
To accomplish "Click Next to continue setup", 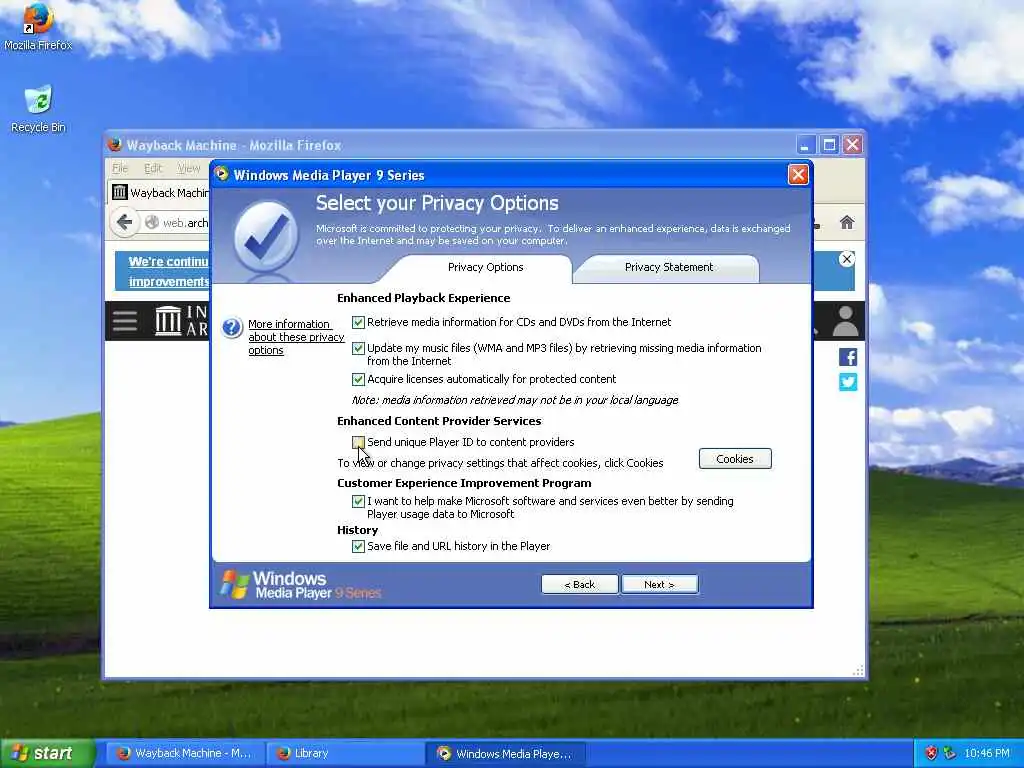I will click(659, 584).
